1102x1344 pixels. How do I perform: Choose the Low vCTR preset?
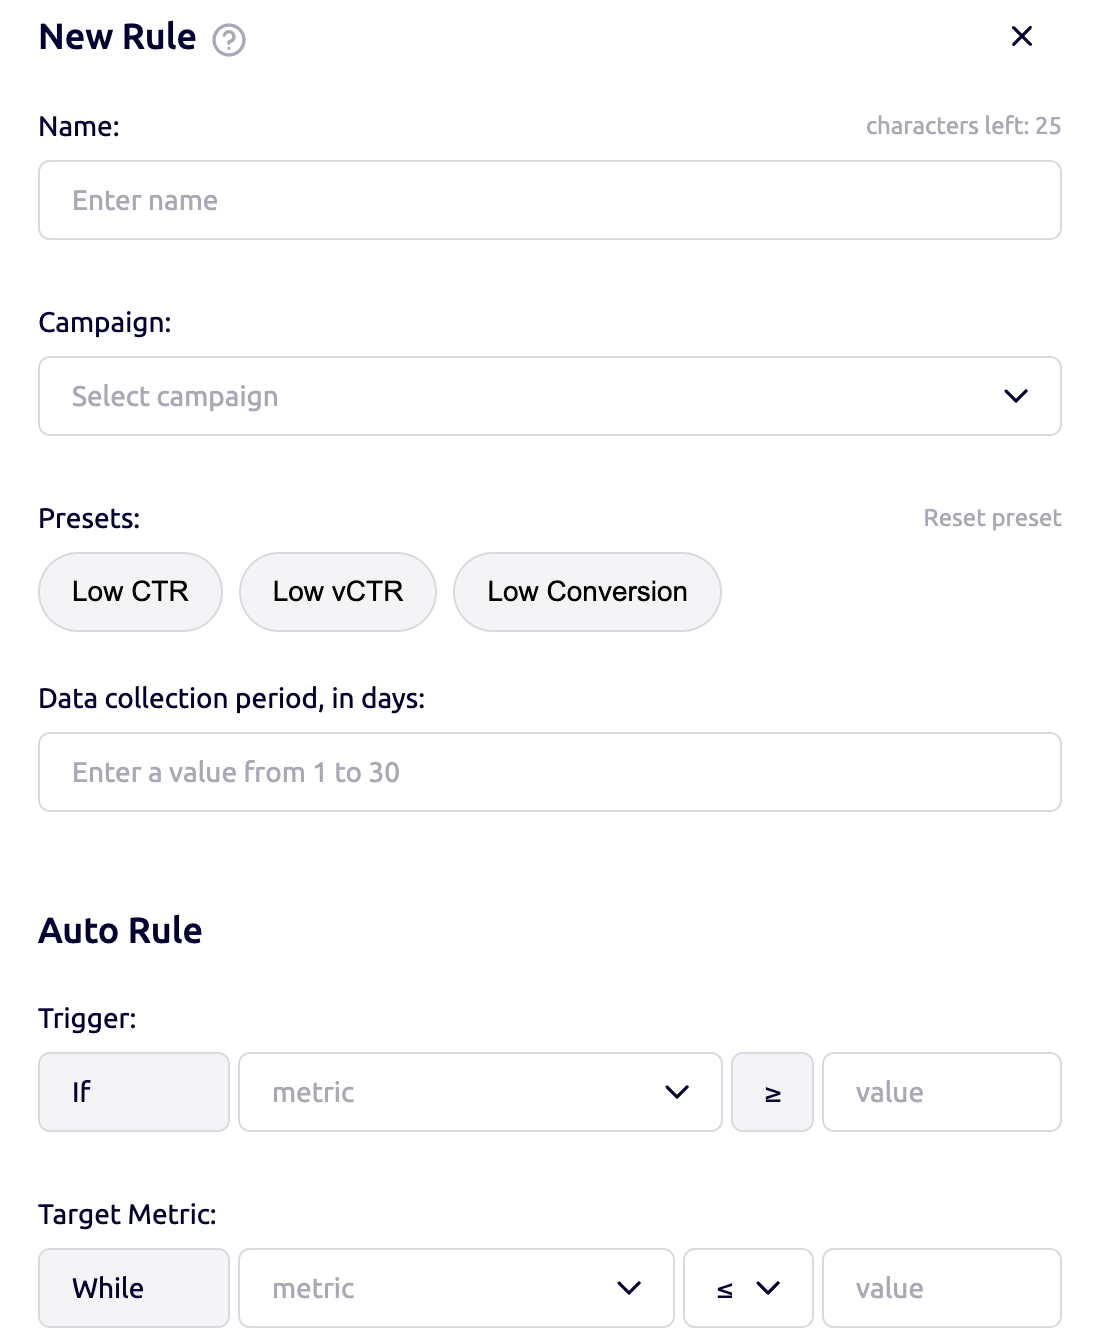(338, 592)
